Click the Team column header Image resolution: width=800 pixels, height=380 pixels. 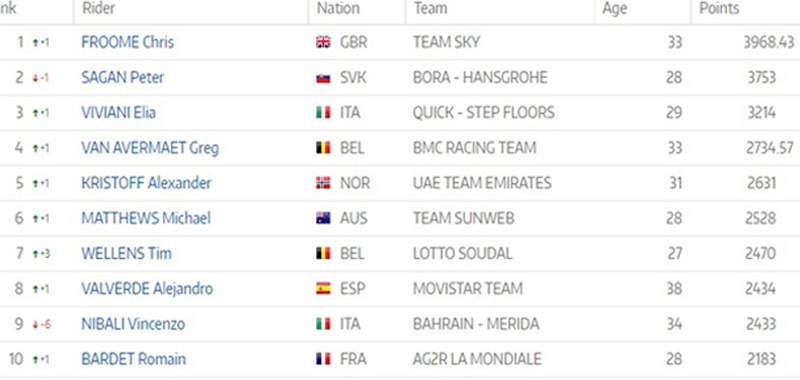pyautogui.click(x=431, y=8)
